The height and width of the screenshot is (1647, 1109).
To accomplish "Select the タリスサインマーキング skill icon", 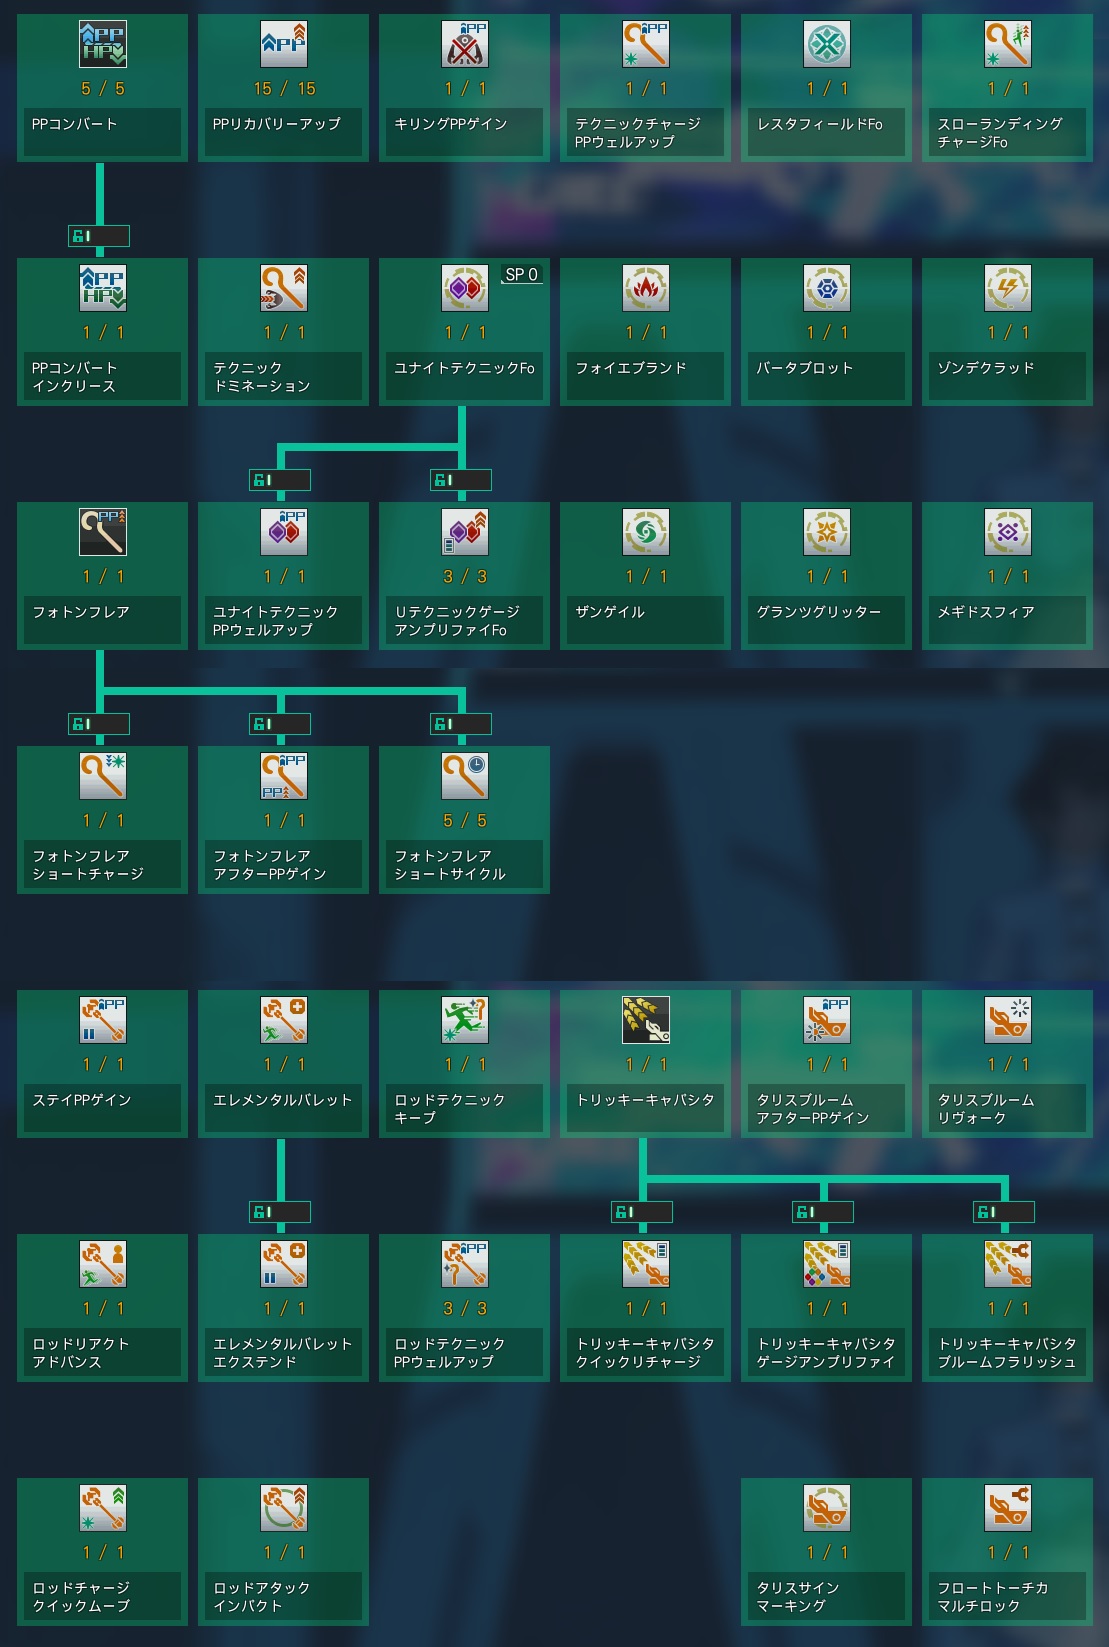I will click(827, 1508).
